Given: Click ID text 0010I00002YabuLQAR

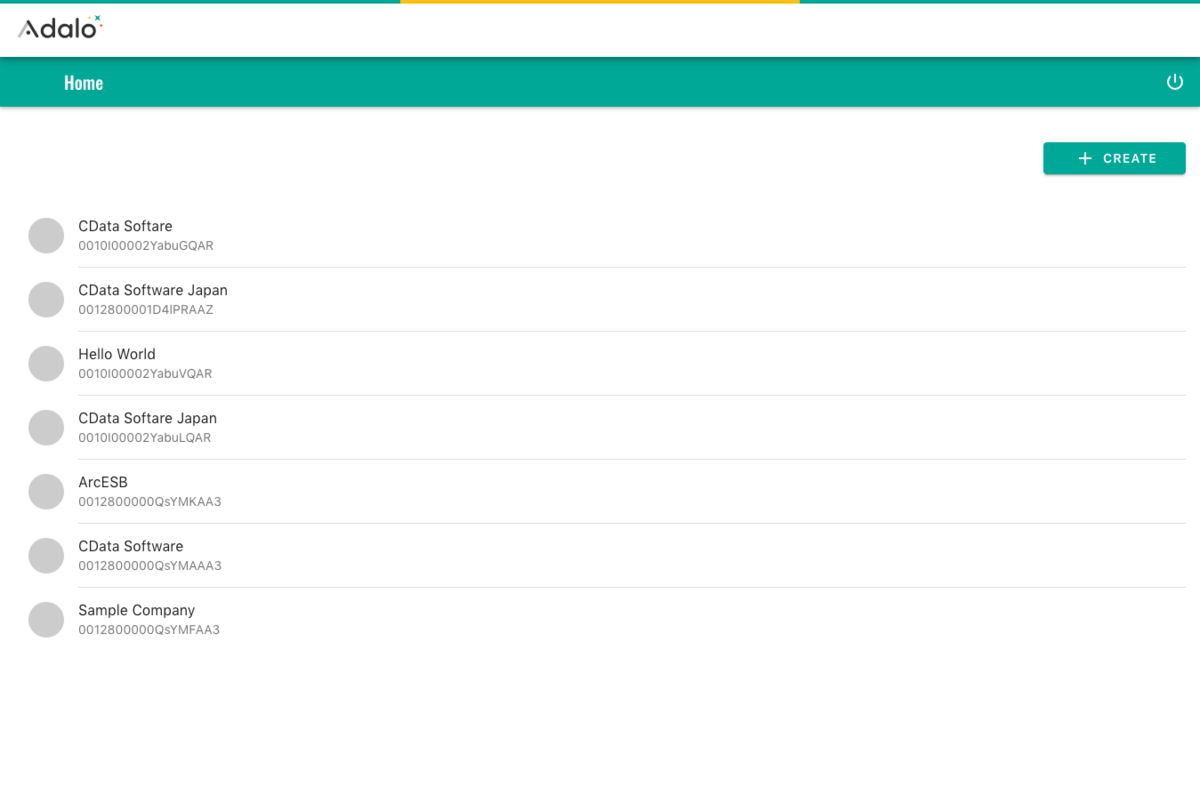Looking at the screenshot, I should tap(145, 438).
